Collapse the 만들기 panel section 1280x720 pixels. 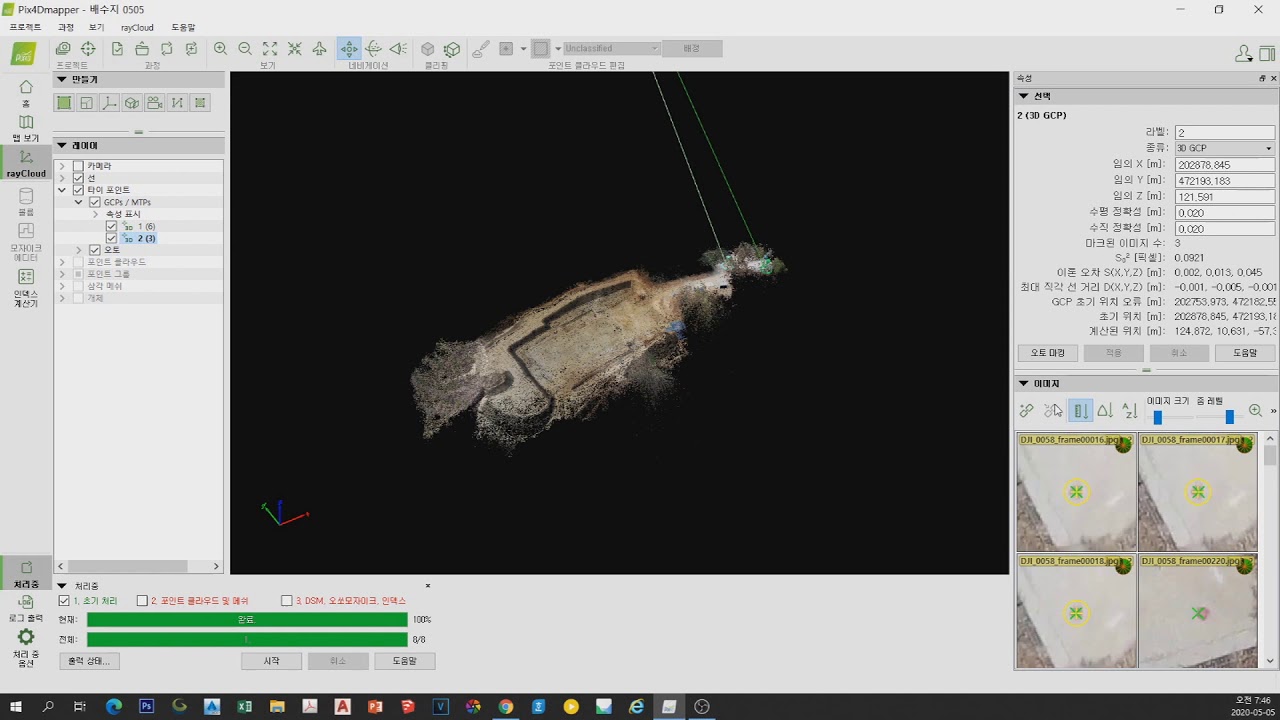click(62, 79)
